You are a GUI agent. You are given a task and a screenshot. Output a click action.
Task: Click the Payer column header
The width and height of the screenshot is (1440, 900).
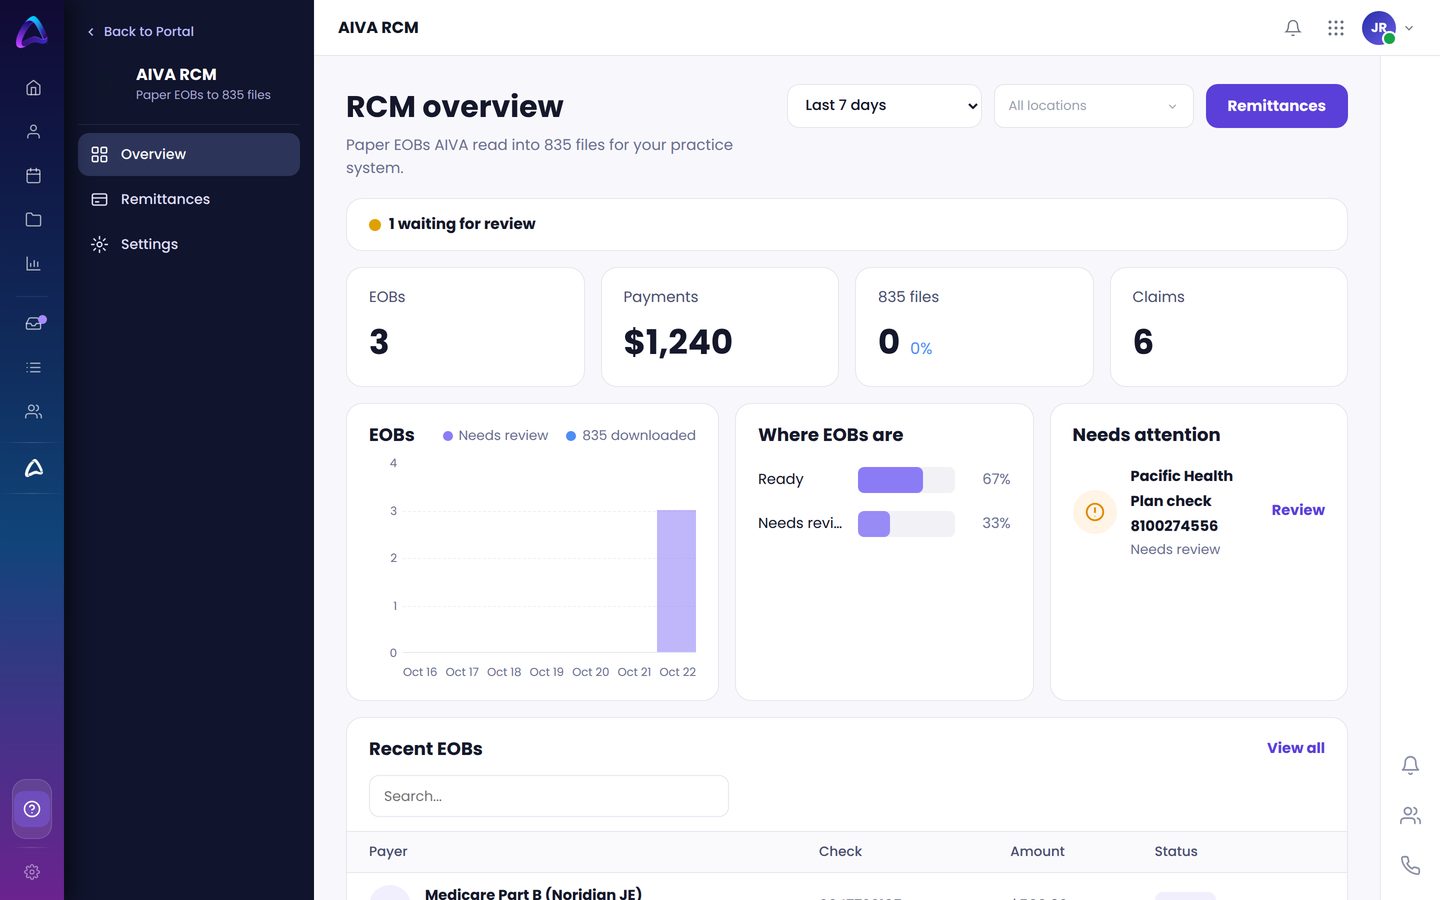click(x=388, y=852)
